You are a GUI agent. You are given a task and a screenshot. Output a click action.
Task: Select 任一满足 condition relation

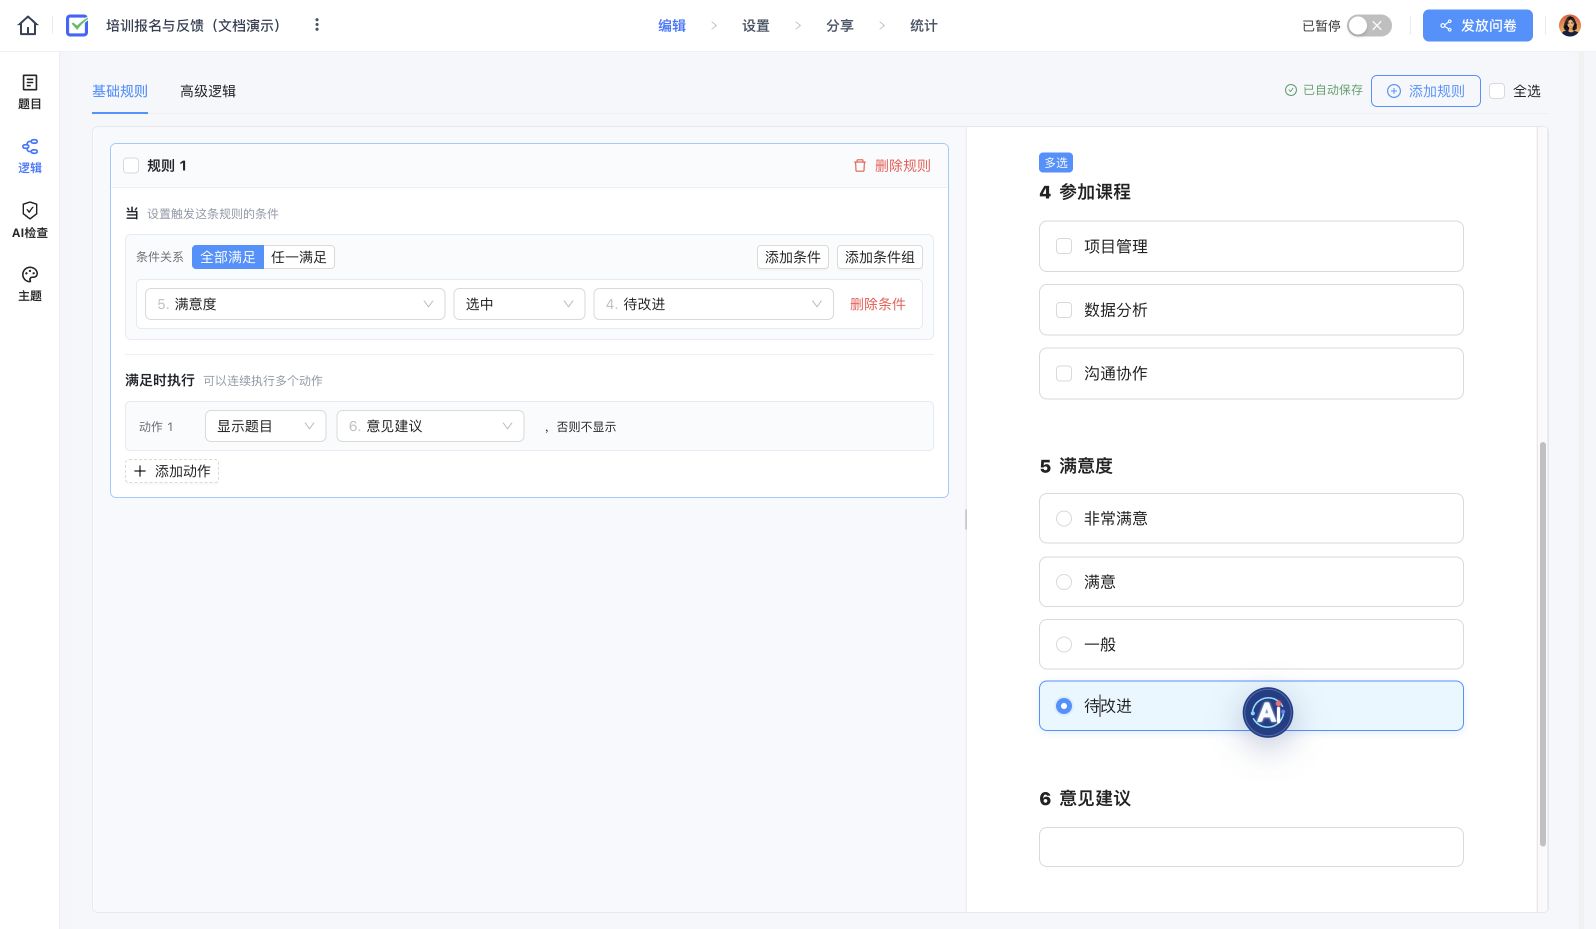coord(299,257)
